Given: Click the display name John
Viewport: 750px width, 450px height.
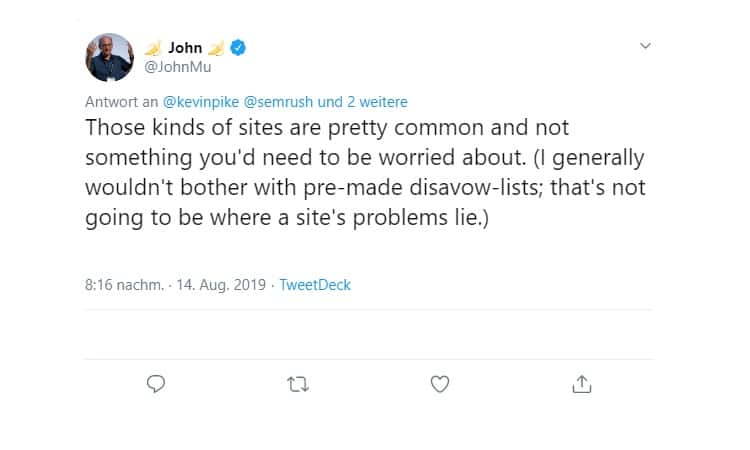Looking at the screenshot, I should pyautogui.click(x=185, y=48).
